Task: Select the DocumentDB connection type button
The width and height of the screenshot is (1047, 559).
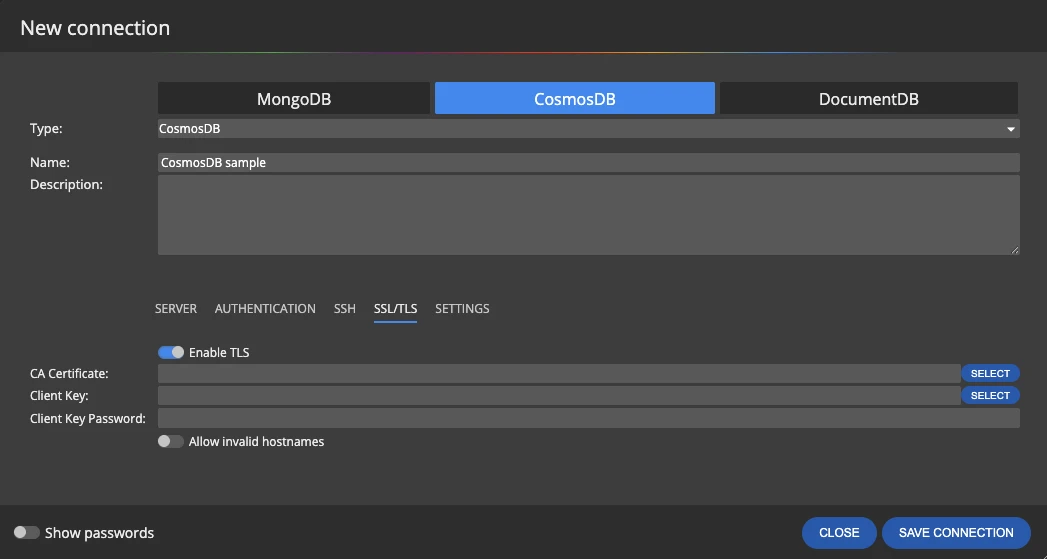Action: tap(869, 98)
